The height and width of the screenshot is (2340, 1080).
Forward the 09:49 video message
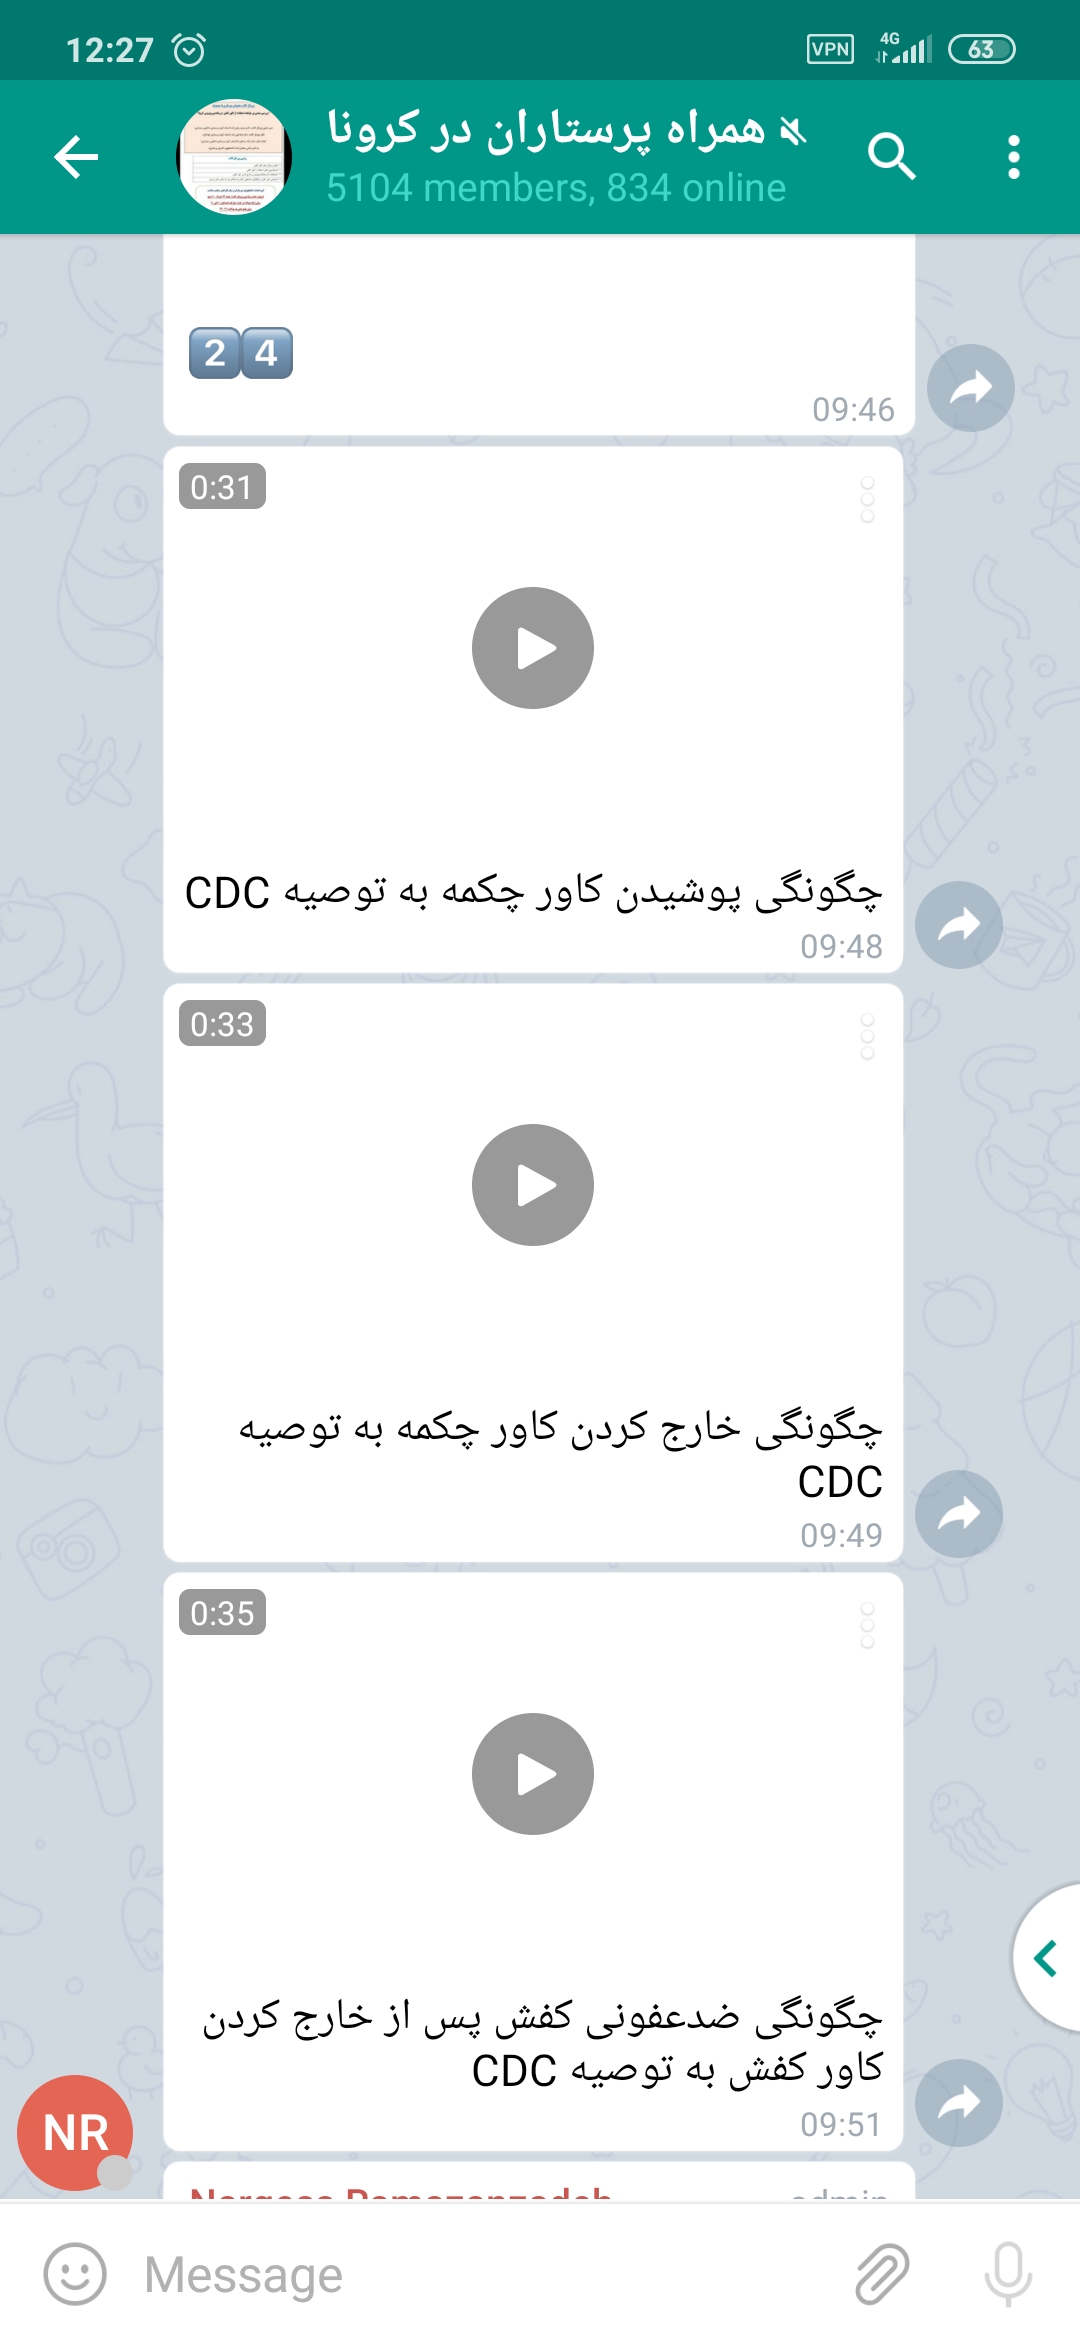pos(959,1514)
